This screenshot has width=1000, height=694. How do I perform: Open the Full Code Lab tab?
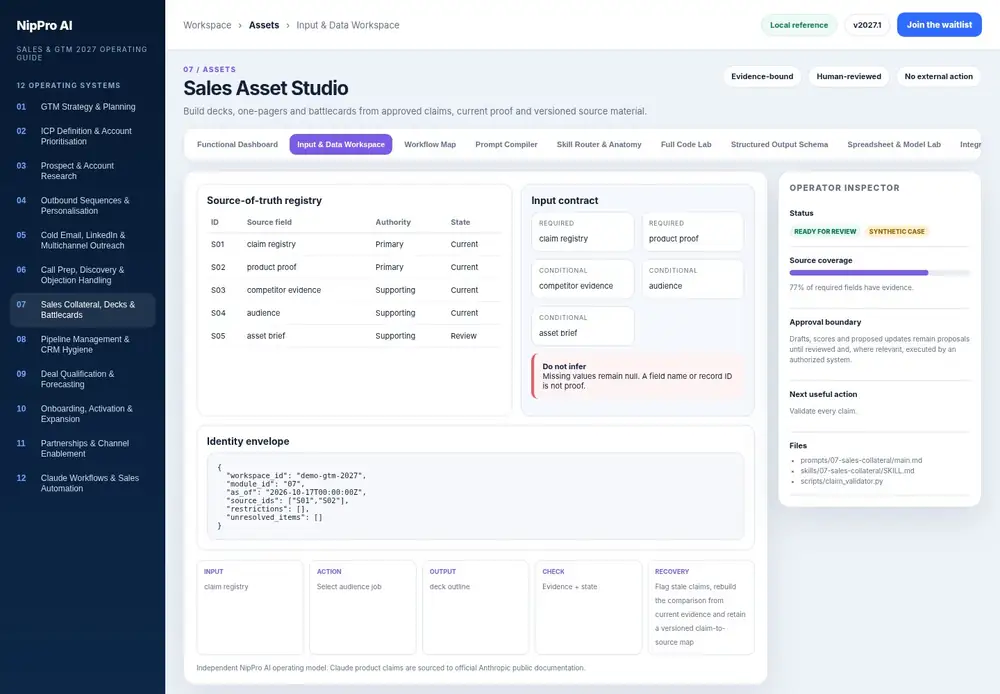686,144
